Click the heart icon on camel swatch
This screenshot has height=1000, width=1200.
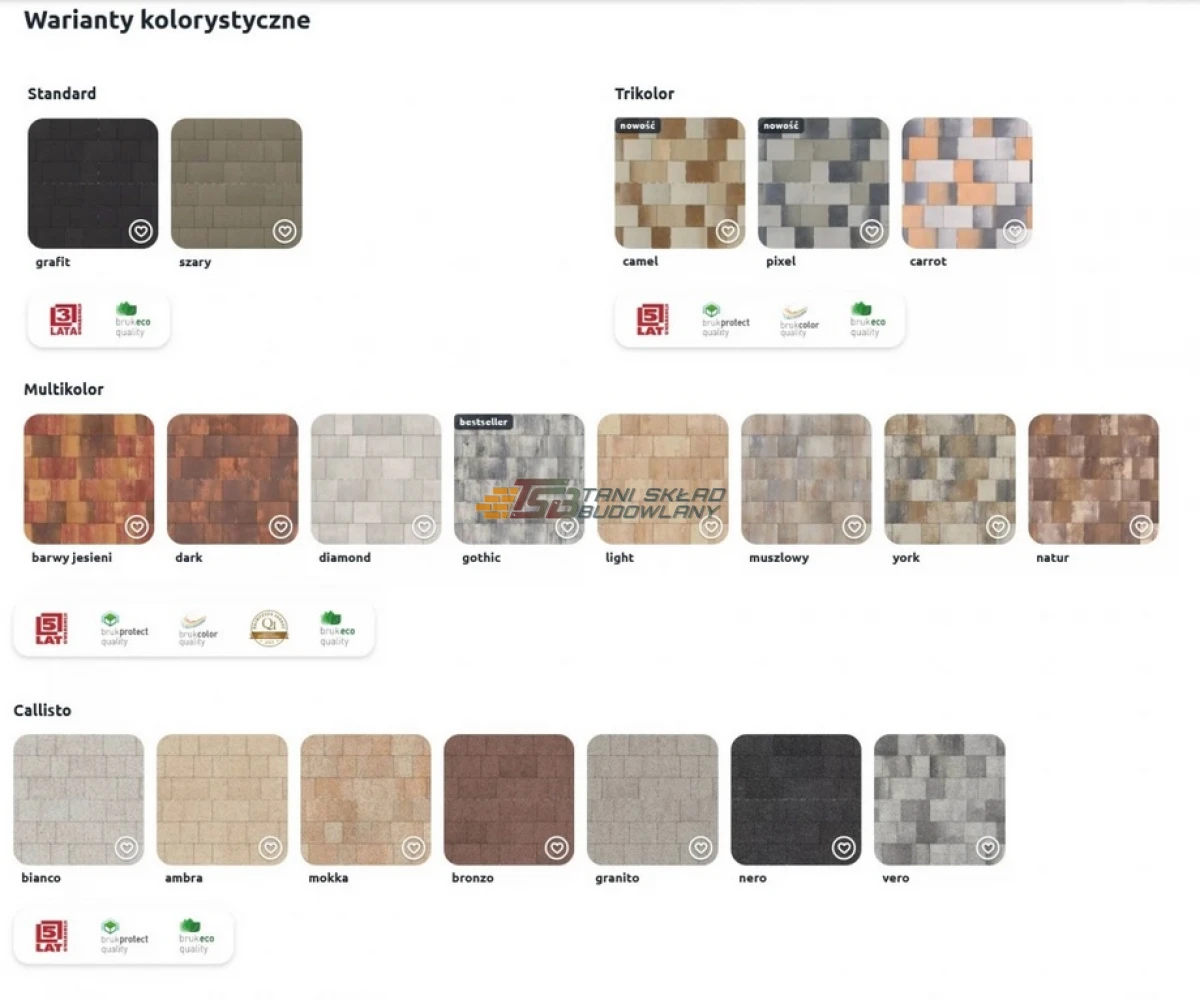coord(728,232)
